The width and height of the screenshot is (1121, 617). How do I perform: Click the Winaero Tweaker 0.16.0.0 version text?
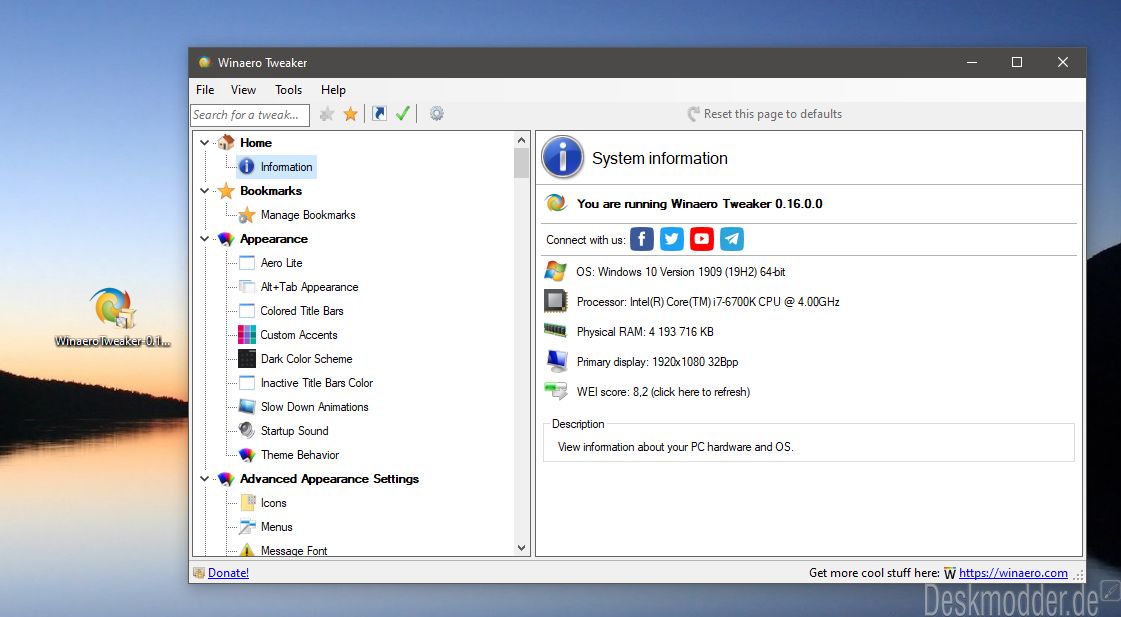(x=700, y=204)
